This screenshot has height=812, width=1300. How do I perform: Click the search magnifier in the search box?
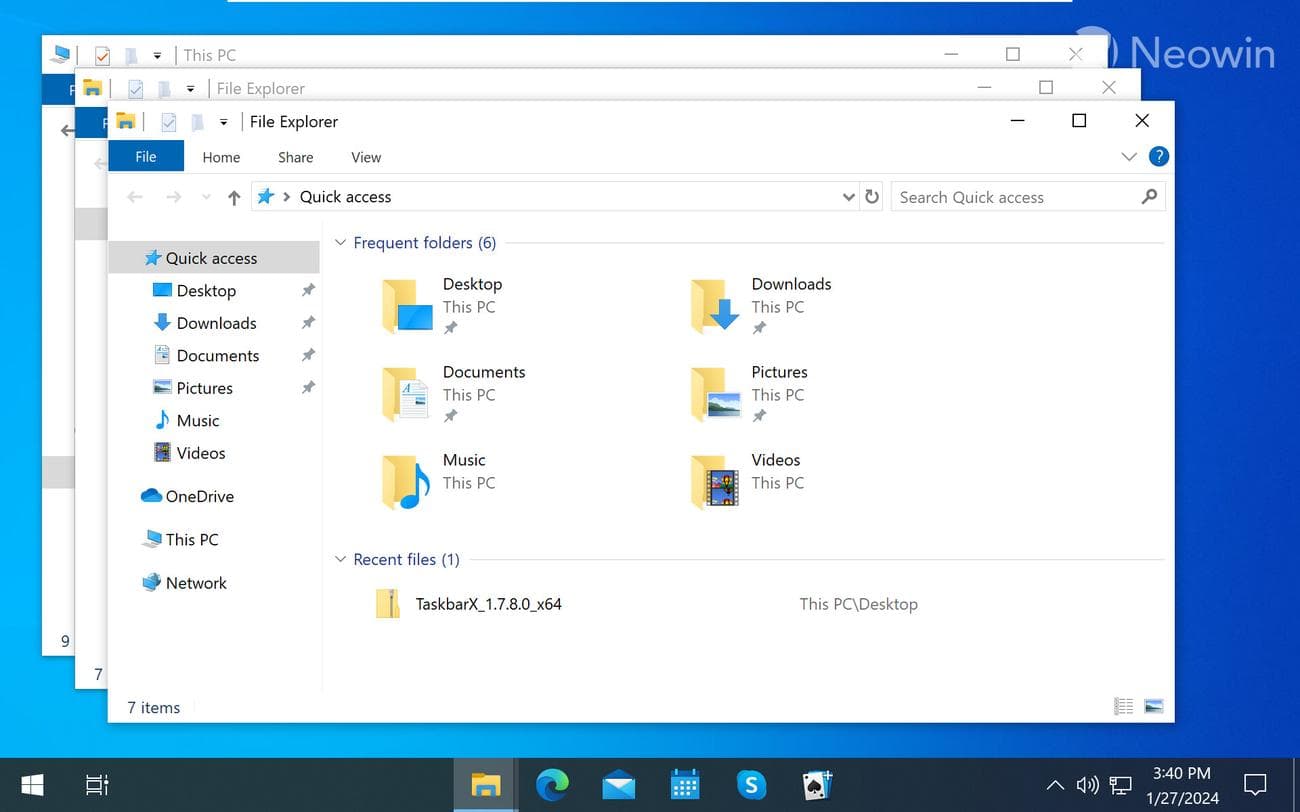[1149, 197]
